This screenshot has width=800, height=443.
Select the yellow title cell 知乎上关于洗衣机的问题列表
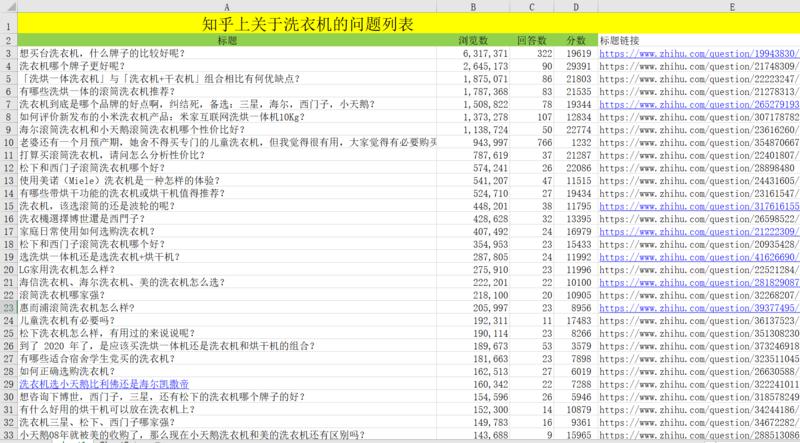pos(307,24)
